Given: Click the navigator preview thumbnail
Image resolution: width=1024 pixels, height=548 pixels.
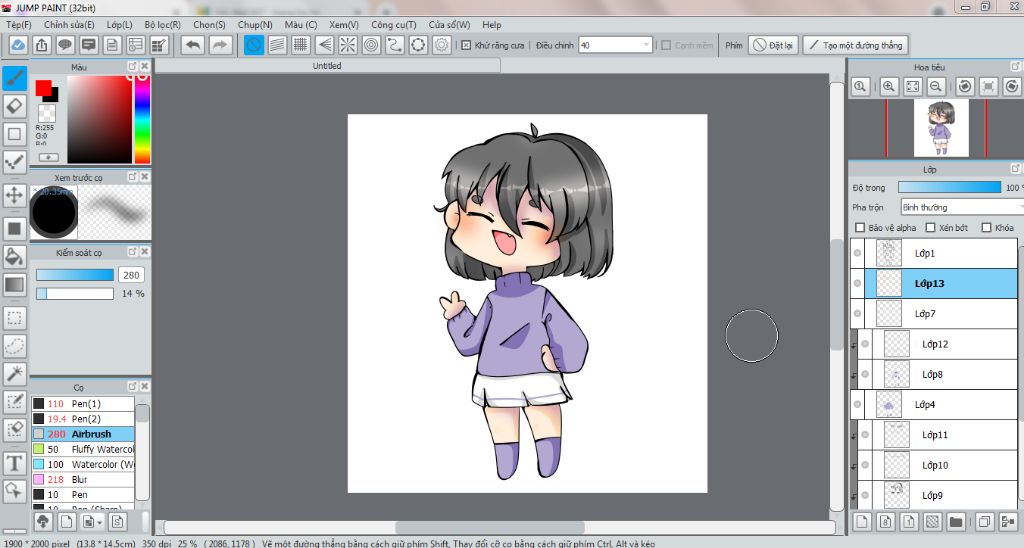Looking at the screenshot, I should tap(941, 128).
